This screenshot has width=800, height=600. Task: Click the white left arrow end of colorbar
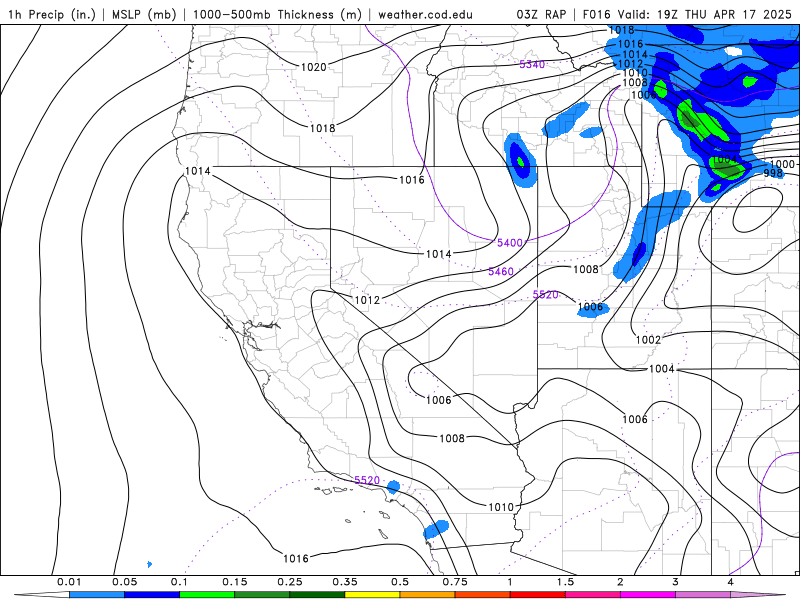42,595
